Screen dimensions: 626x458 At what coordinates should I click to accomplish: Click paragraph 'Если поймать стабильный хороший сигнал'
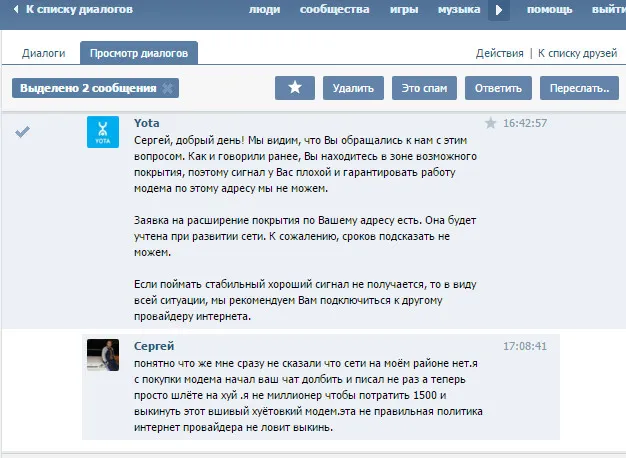(305, 300)
